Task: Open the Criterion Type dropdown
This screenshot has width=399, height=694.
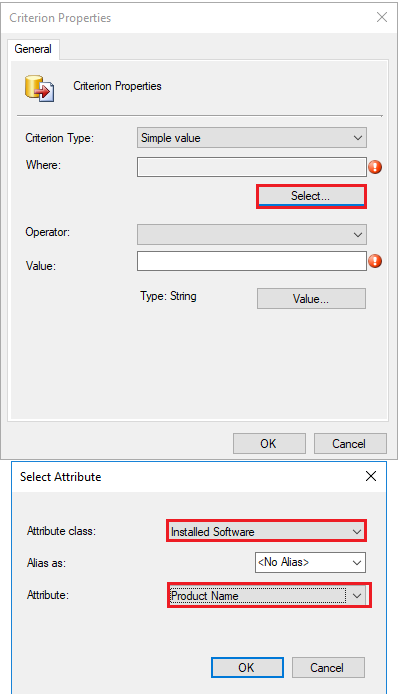Action: point(252,138)
